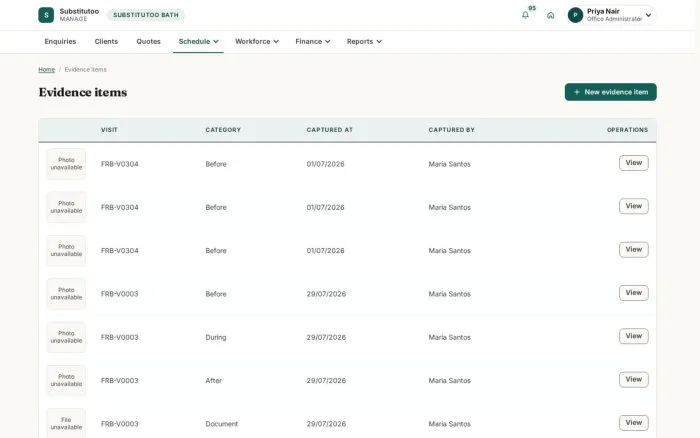Expand the Reports menu
The image size is (700, 438).
click(364, 42)
